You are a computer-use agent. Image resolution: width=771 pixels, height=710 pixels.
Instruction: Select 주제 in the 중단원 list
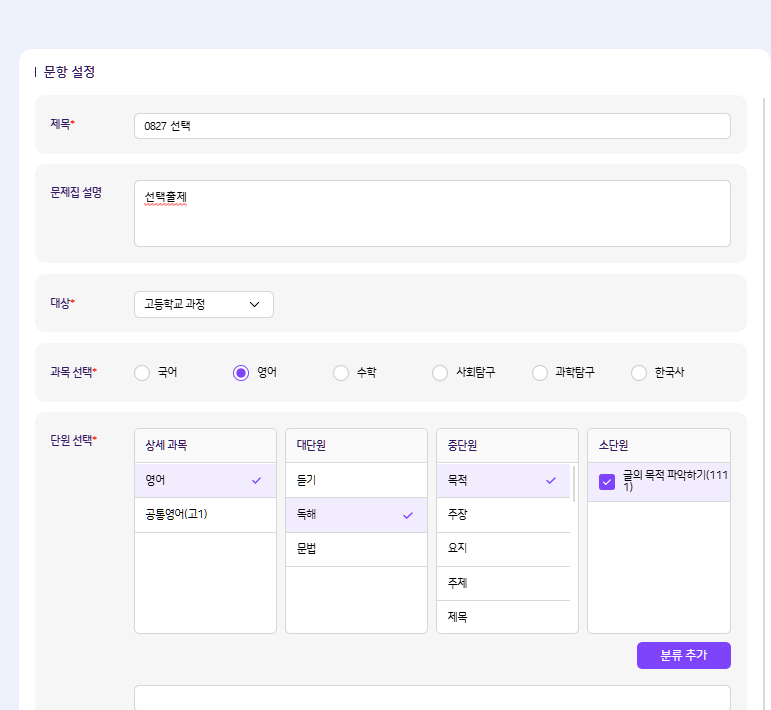(503, 583)
